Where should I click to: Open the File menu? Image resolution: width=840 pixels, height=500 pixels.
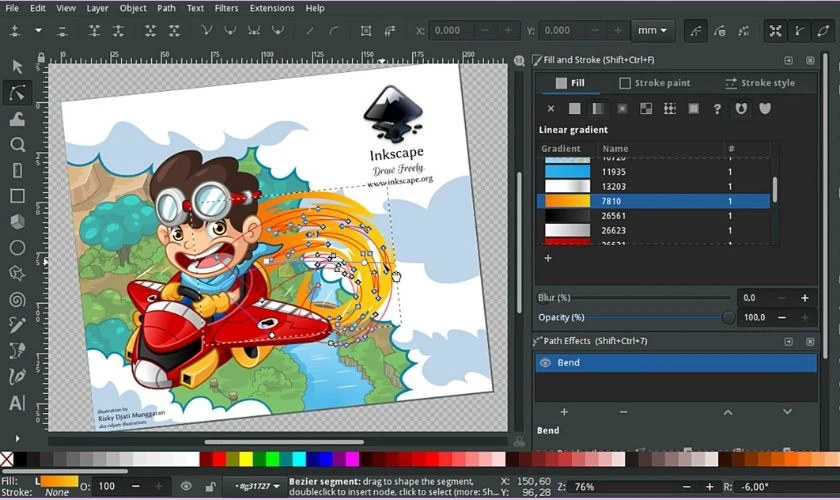tap(12, 8)
